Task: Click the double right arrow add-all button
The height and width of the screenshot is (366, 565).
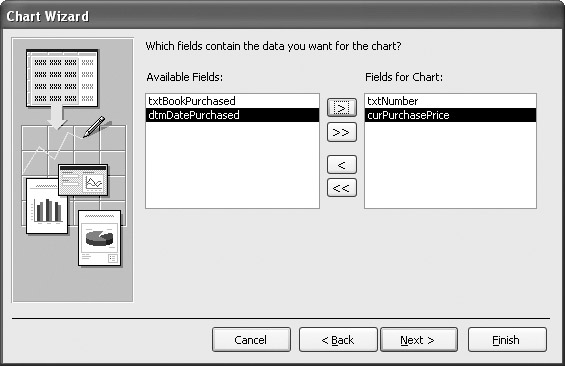Action: [342, 132]
